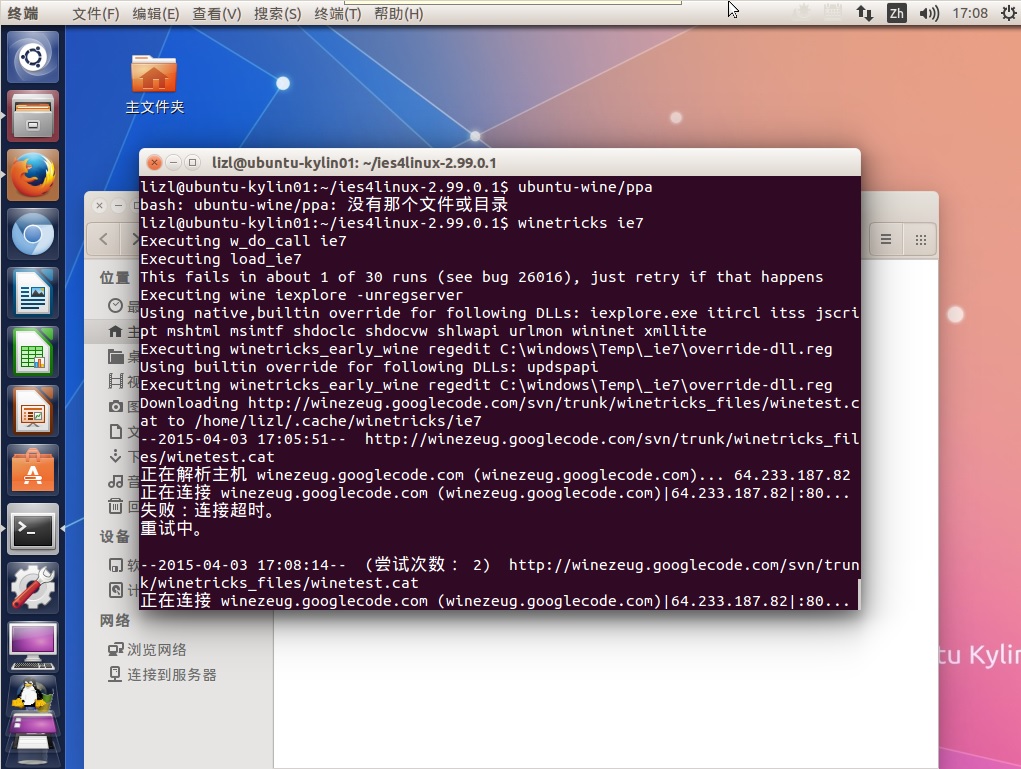Open the network connection indicator
Viewport: 1021px width, 769px height.
coord(865,13)
